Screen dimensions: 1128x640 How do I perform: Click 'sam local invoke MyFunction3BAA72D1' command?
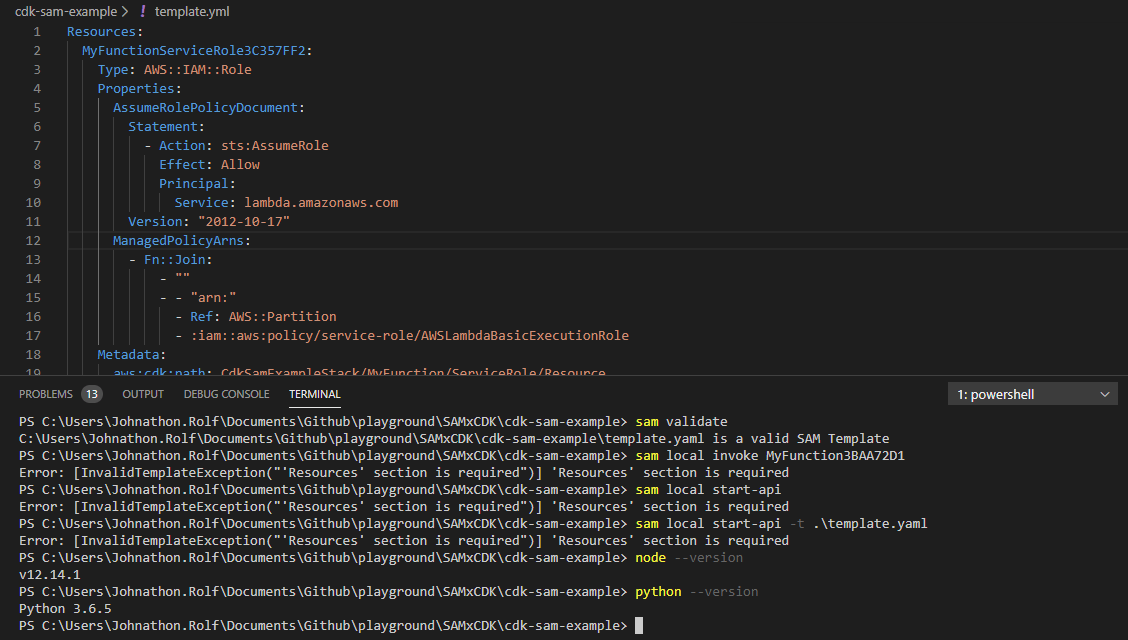(x=770, y=456)
